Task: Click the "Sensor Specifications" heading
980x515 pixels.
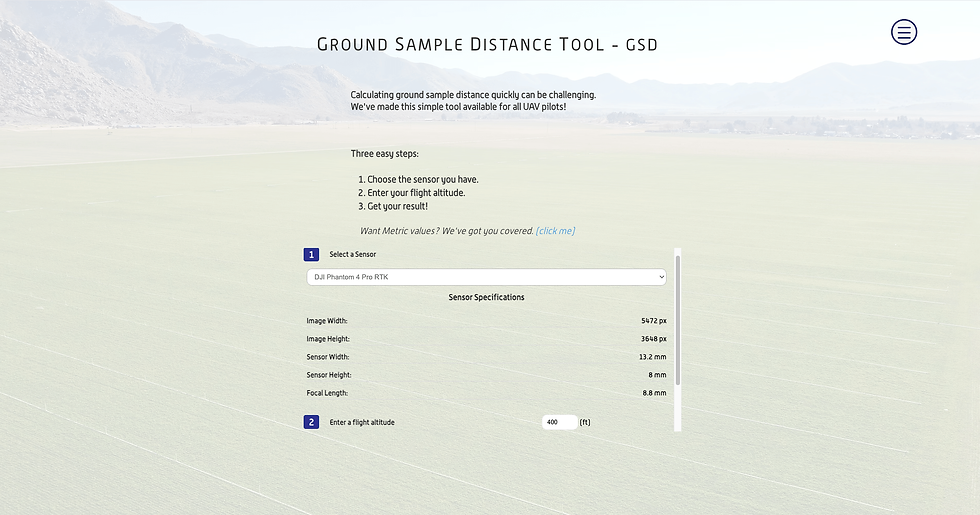Action: coord(486,297)
